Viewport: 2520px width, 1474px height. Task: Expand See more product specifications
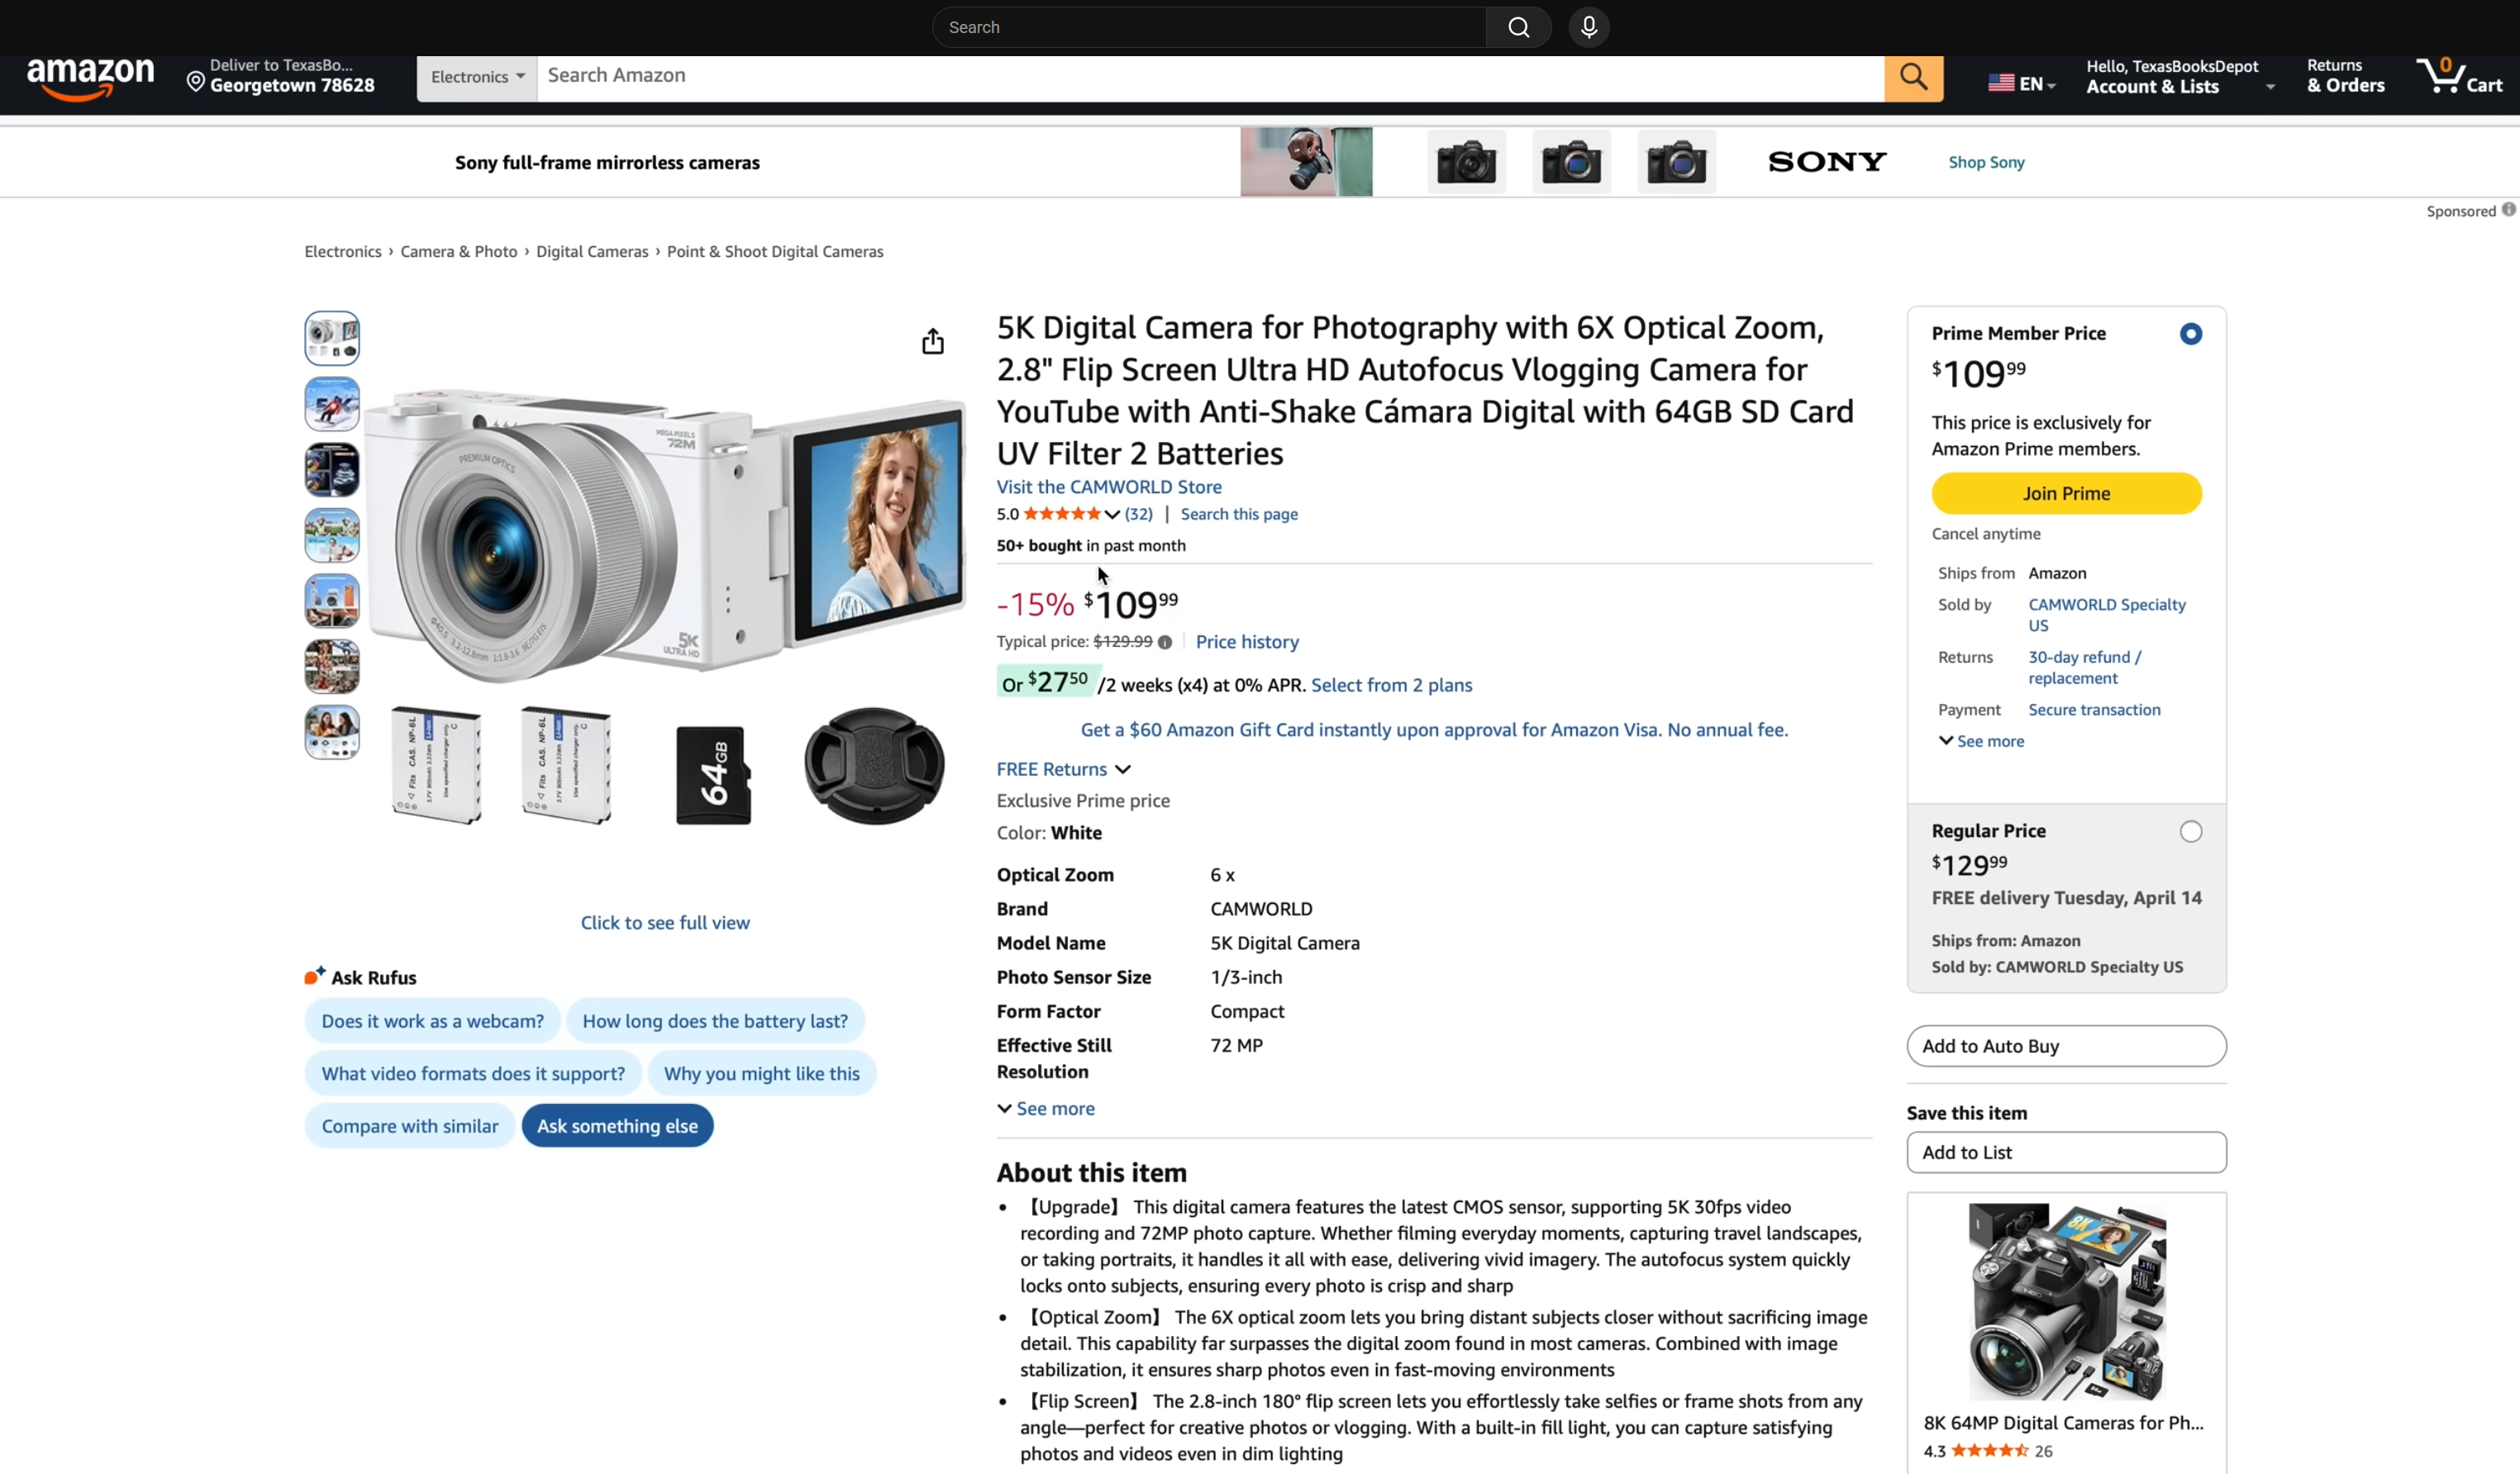click(1046, 1108)
